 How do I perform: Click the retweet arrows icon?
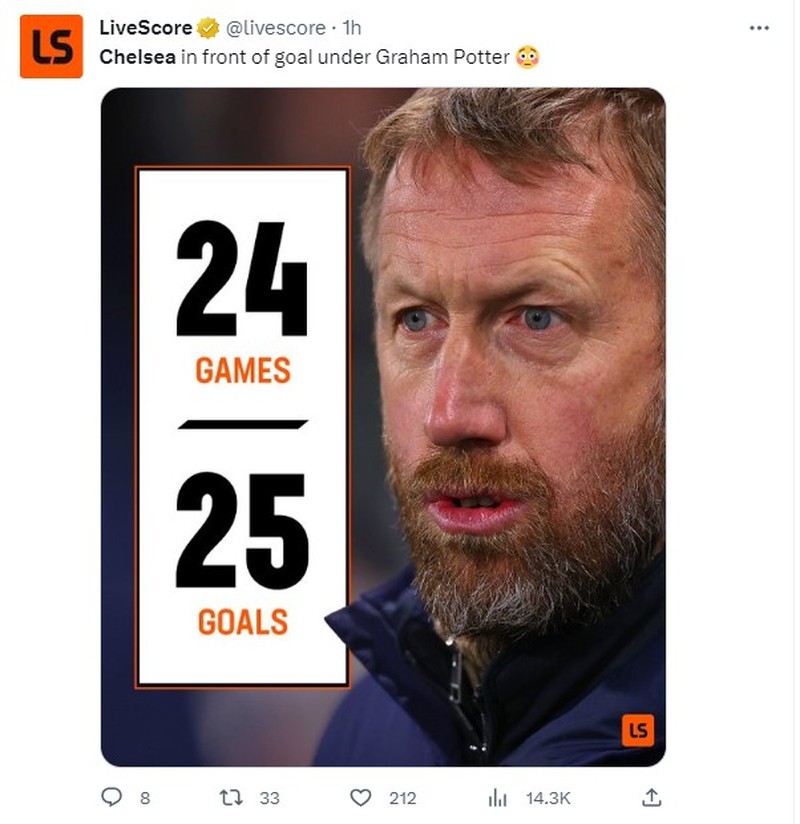[x=229, y=797]
